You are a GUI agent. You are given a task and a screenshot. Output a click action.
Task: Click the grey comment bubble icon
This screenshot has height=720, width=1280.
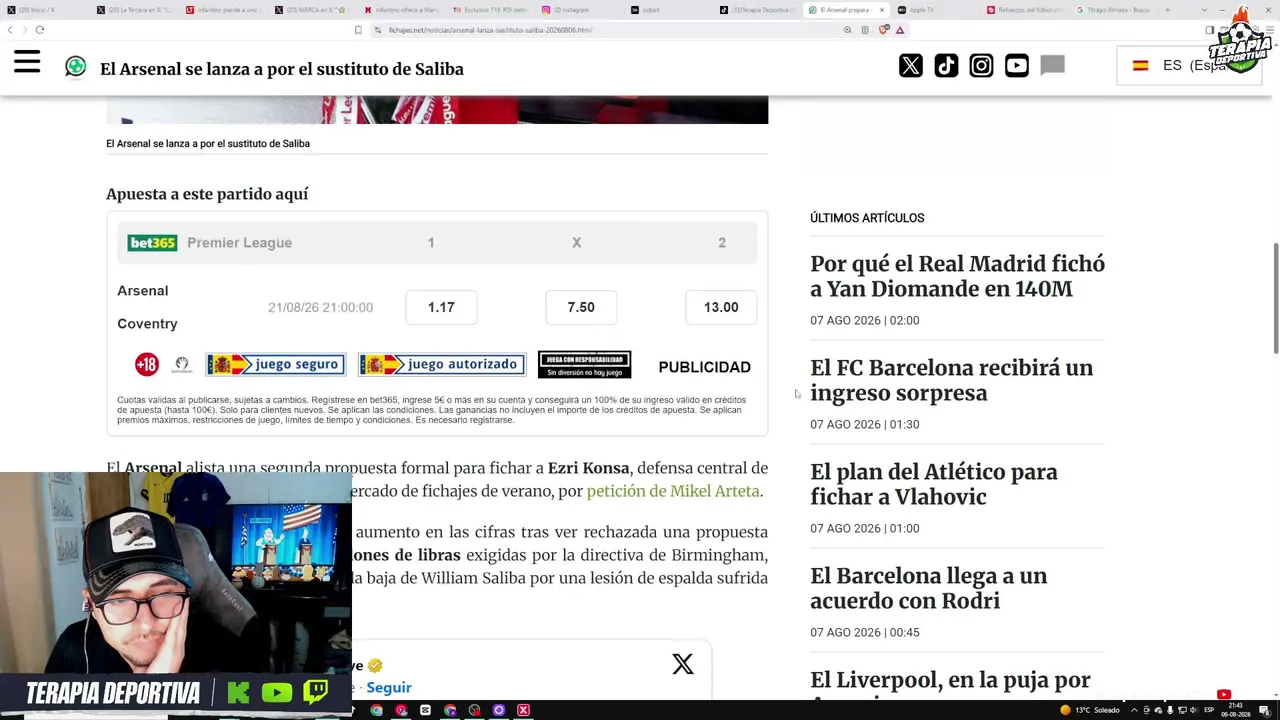click(1052, 66)
